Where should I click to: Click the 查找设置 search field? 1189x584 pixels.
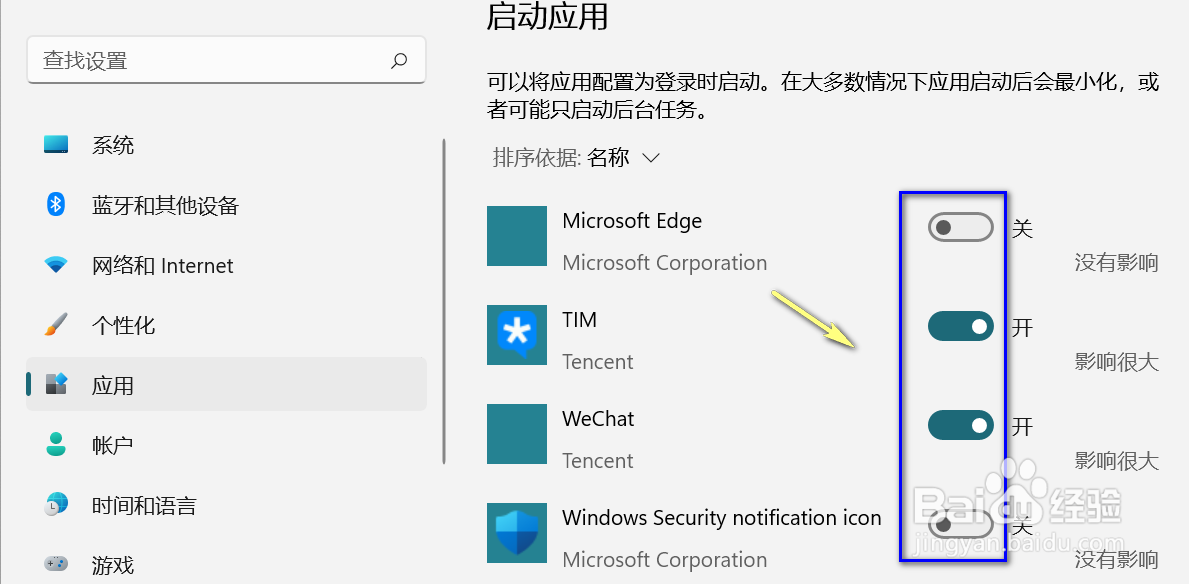coord(226,61)
